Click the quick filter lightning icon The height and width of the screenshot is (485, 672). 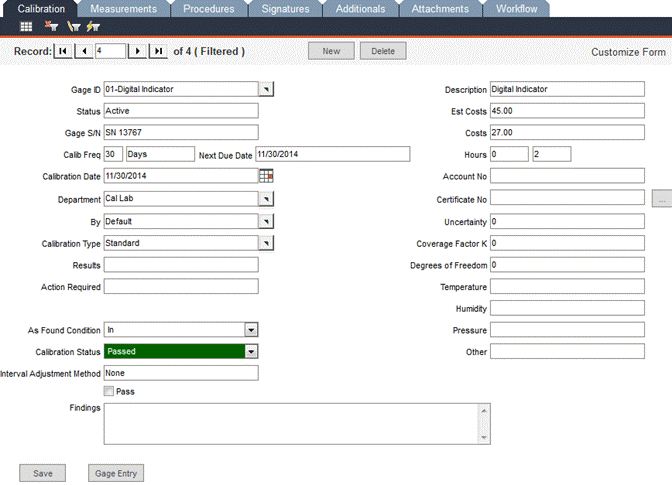tap(92, 27)
